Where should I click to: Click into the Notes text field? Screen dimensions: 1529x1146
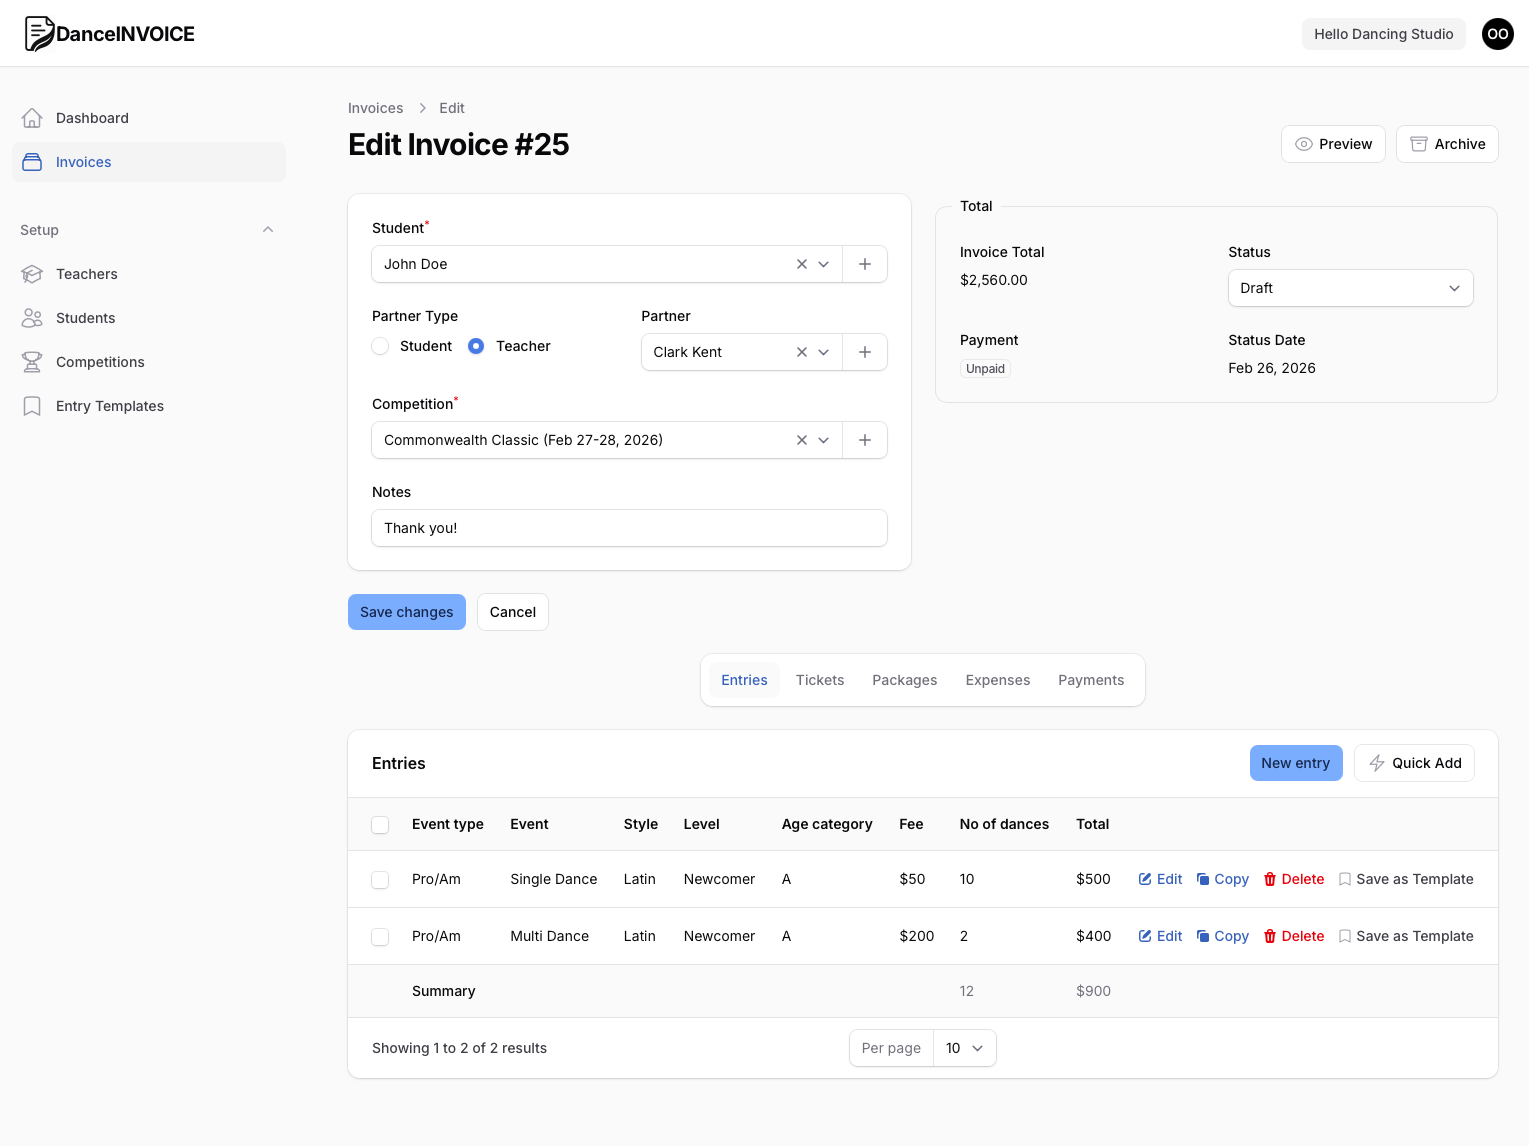coord(629,528)
